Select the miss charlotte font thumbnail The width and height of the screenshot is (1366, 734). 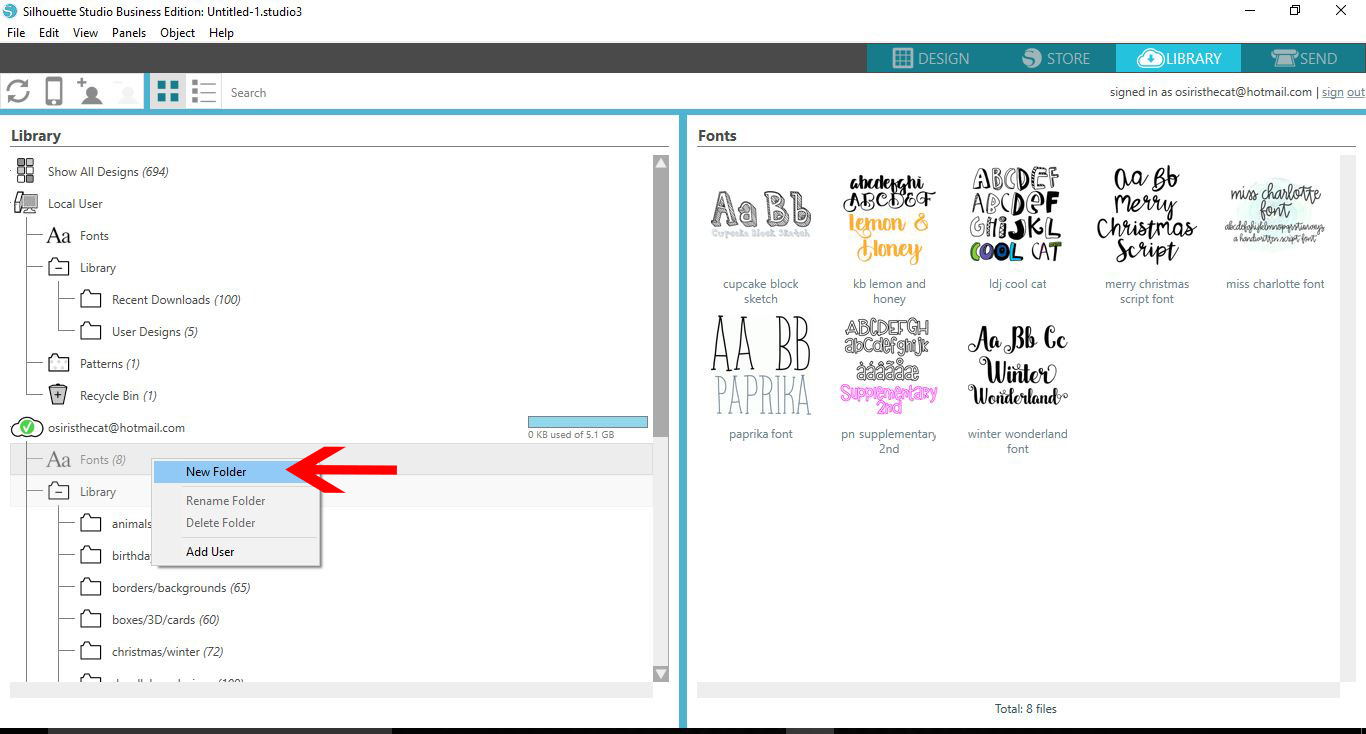[1275, 215]
